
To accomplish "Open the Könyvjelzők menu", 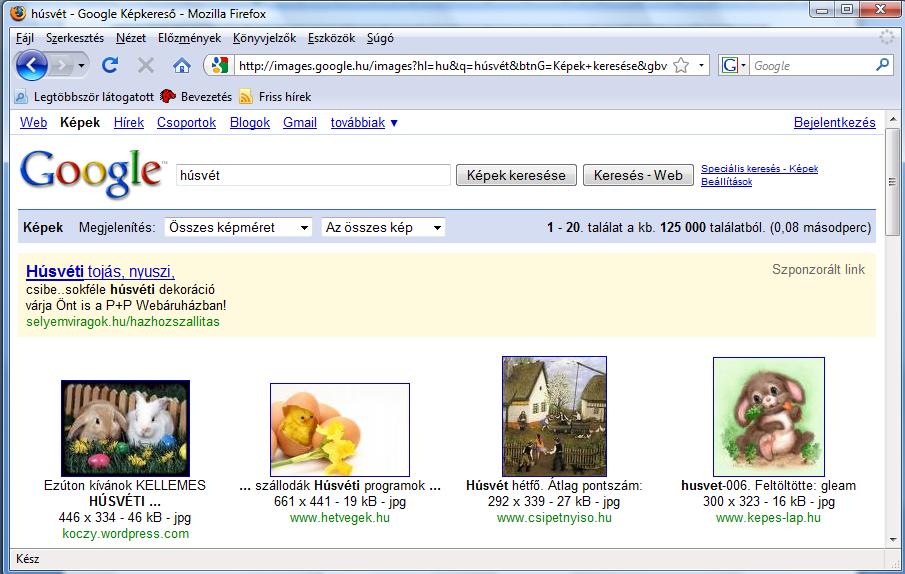I will point(264,38).
